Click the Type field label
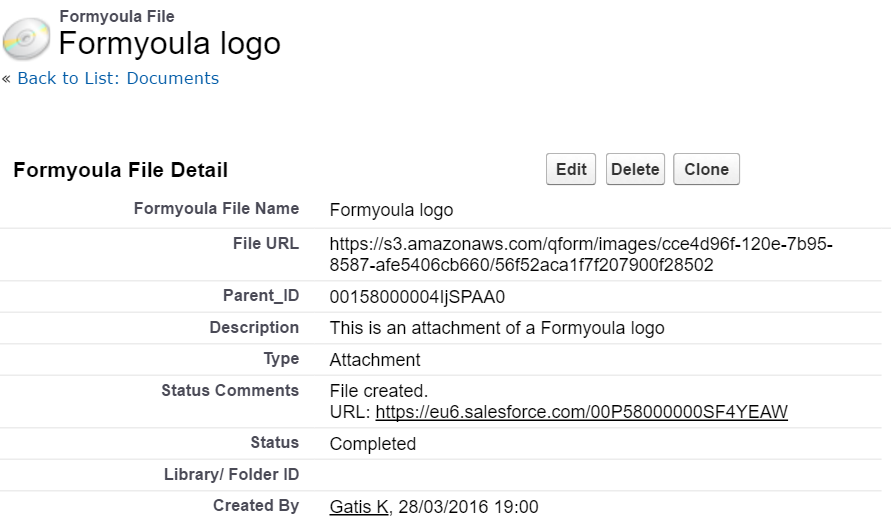891x522 pixels. coord(281,359)
